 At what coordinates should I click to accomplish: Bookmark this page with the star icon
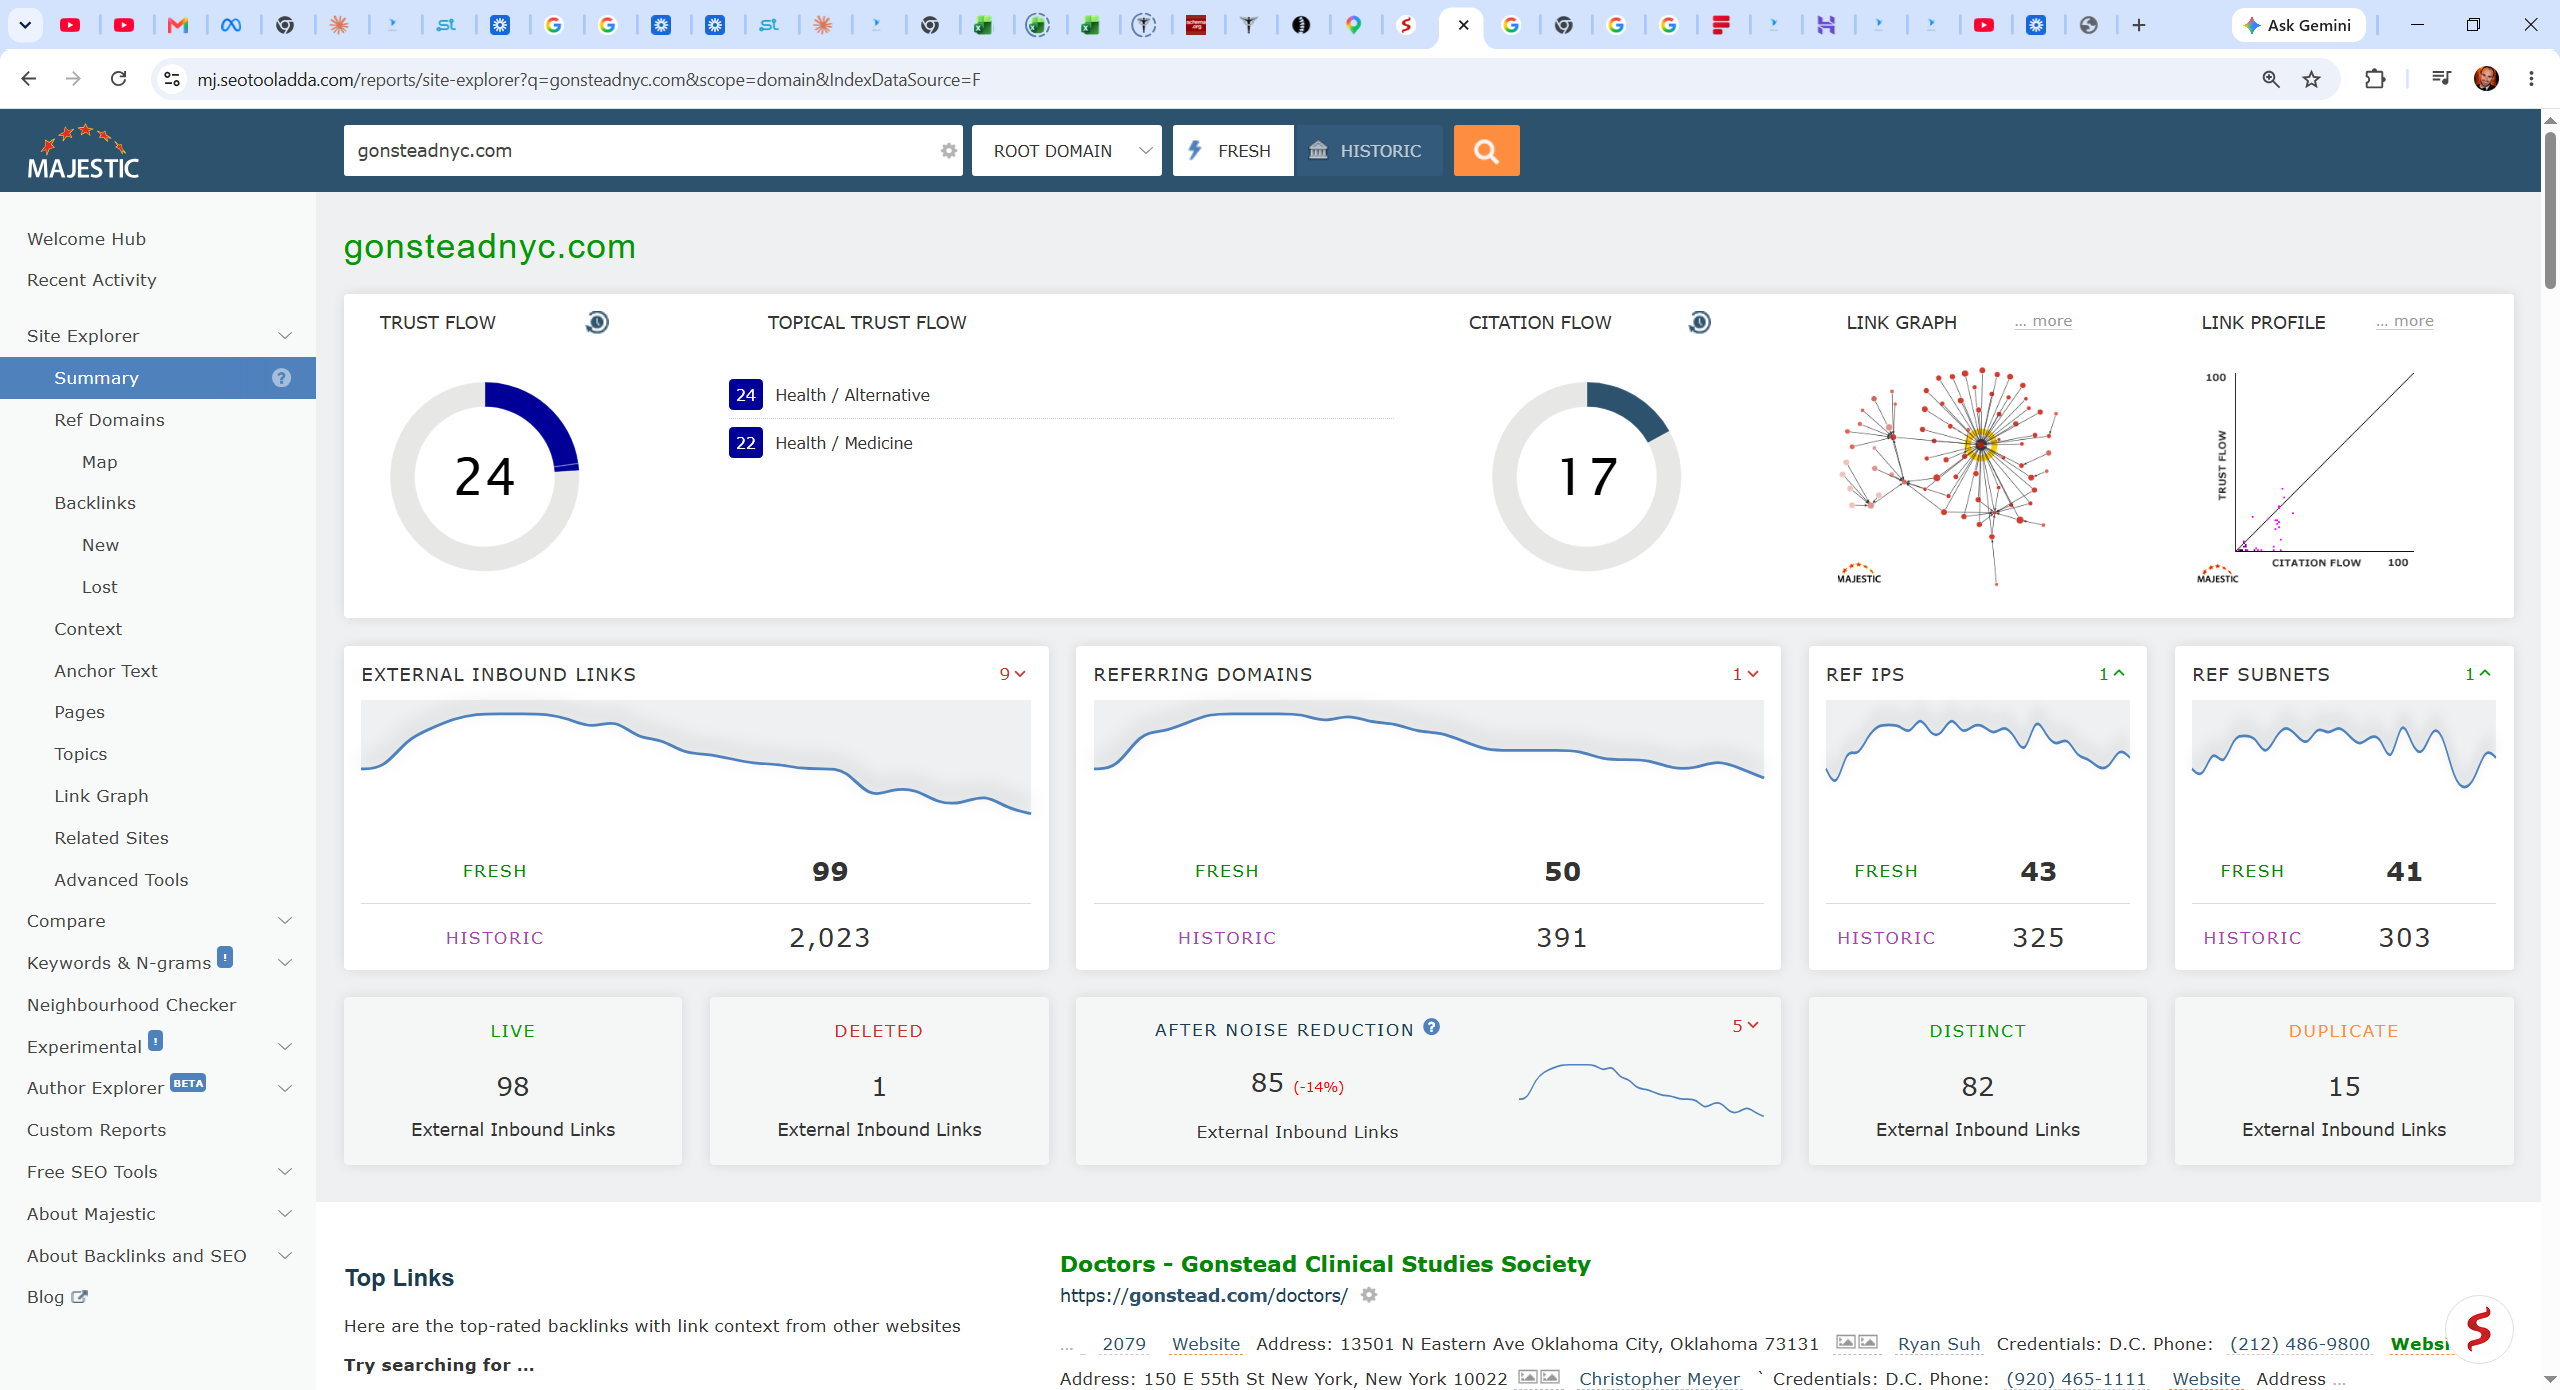pyautogui.click(x=2311, y=79)
